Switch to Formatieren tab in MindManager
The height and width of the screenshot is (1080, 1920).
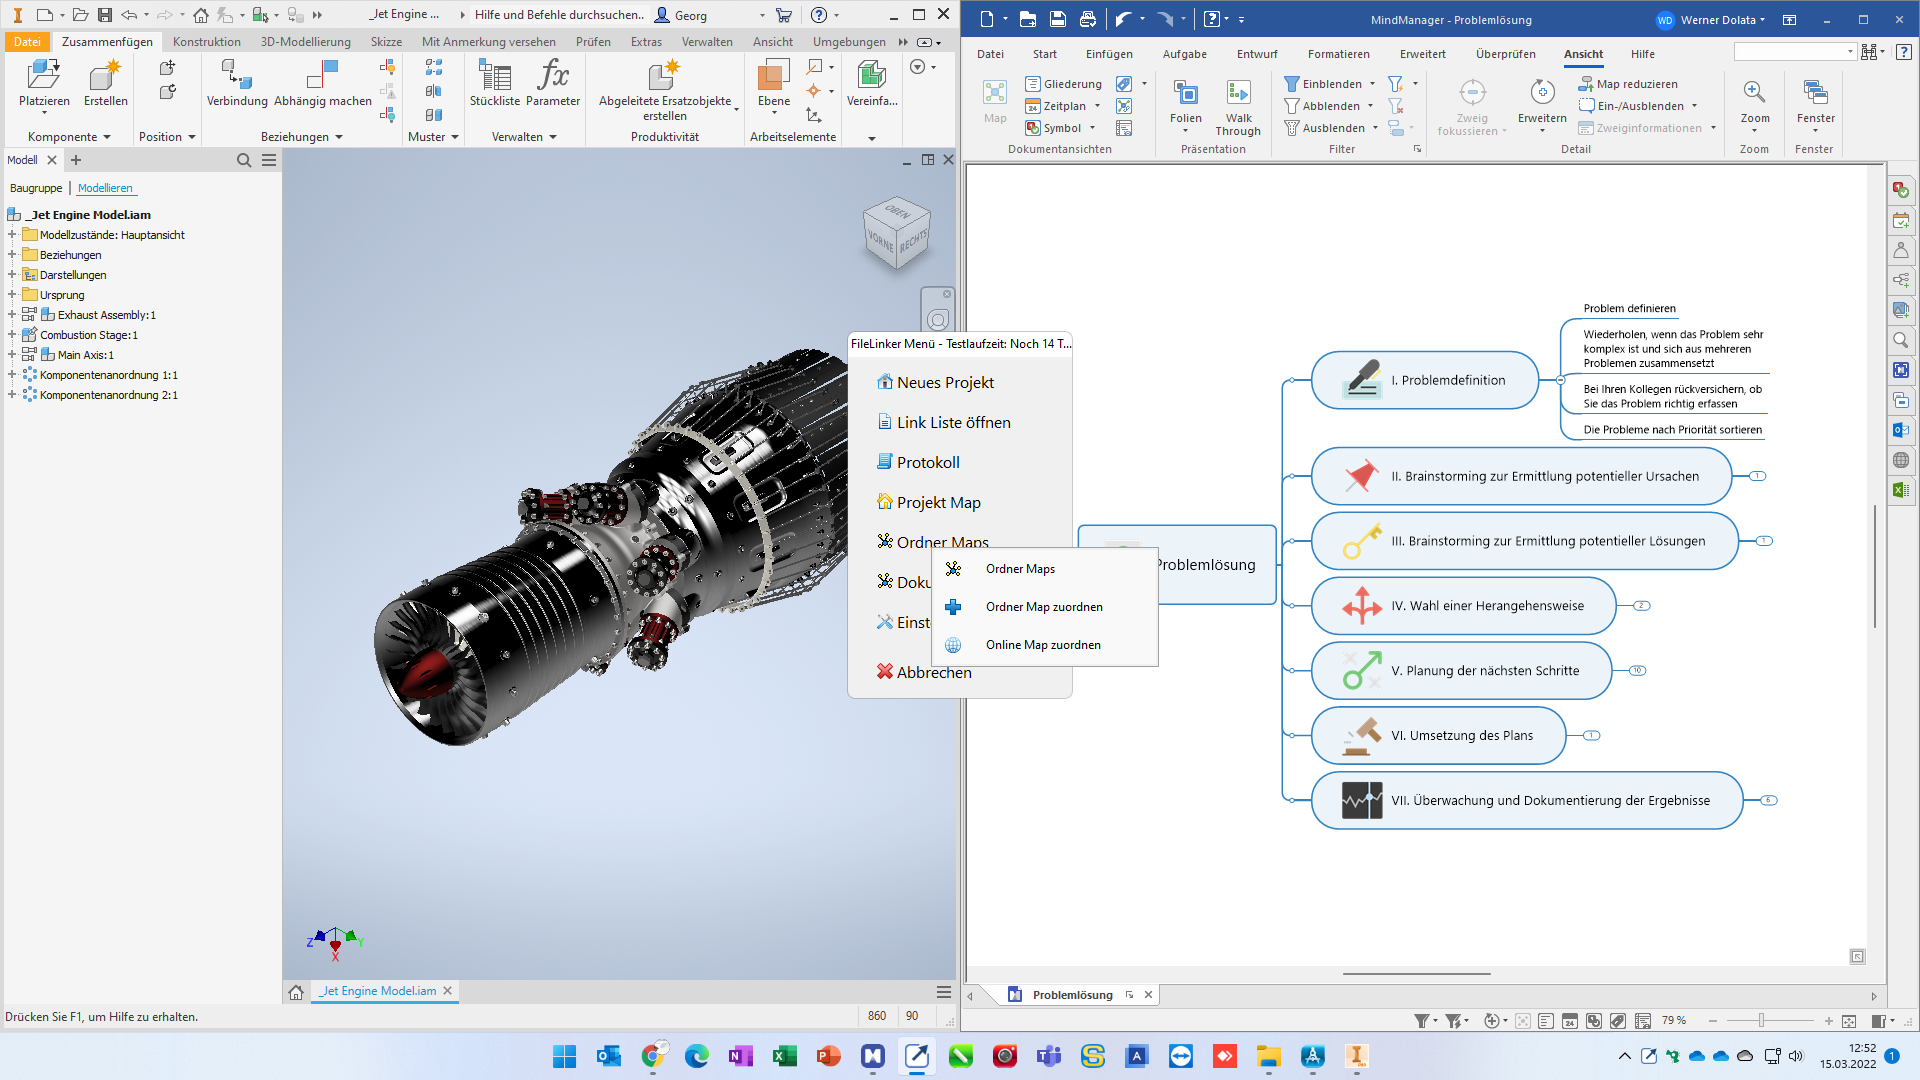[x=1338, y=54]
